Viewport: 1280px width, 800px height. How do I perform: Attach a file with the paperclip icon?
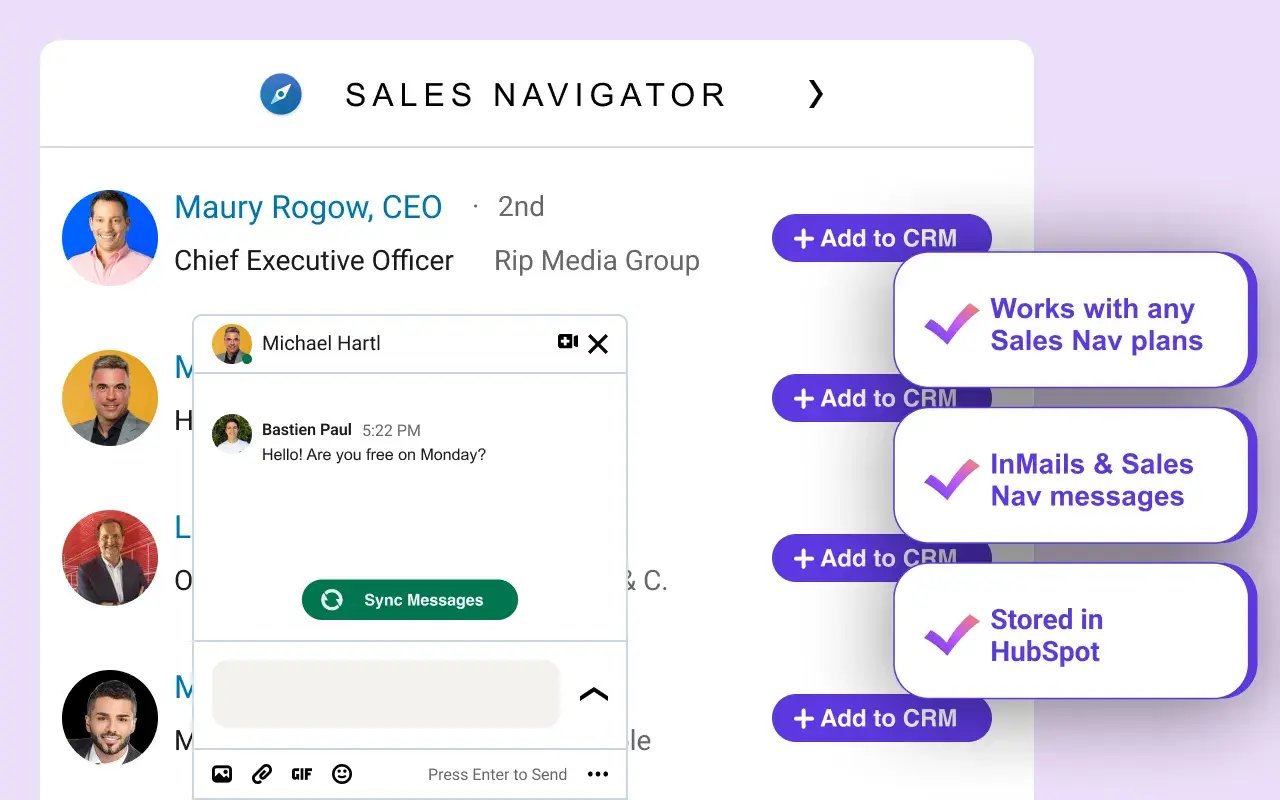(x=262, y=774)
